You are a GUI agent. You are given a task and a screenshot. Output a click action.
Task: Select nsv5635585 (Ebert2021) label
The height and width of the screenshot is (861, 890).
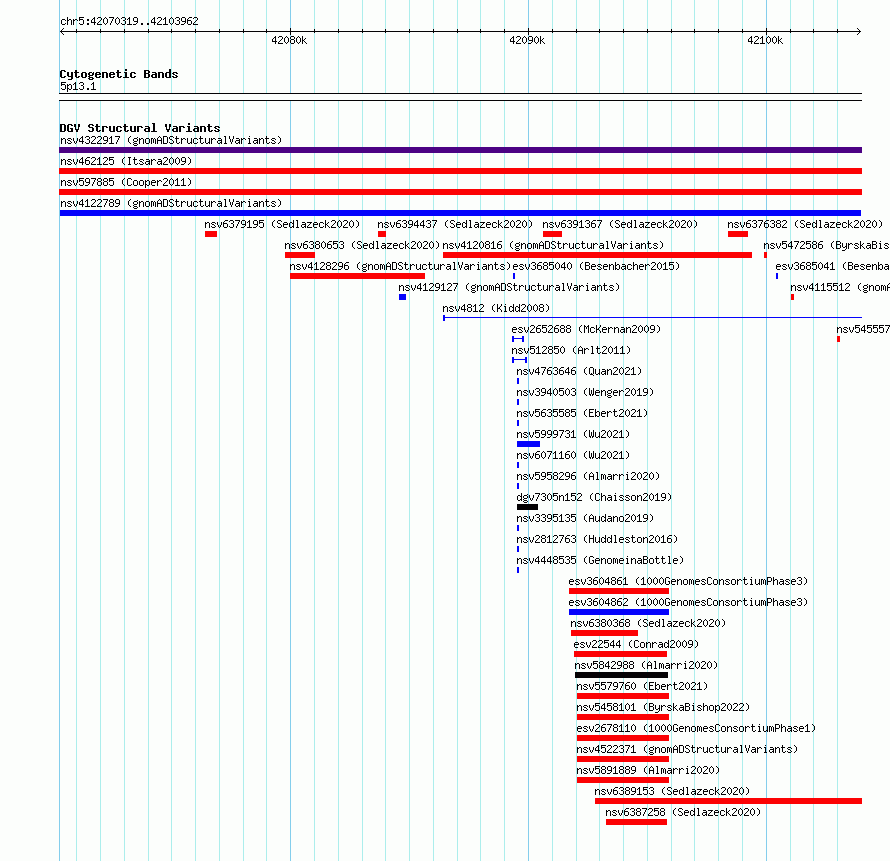coord(582,413)
